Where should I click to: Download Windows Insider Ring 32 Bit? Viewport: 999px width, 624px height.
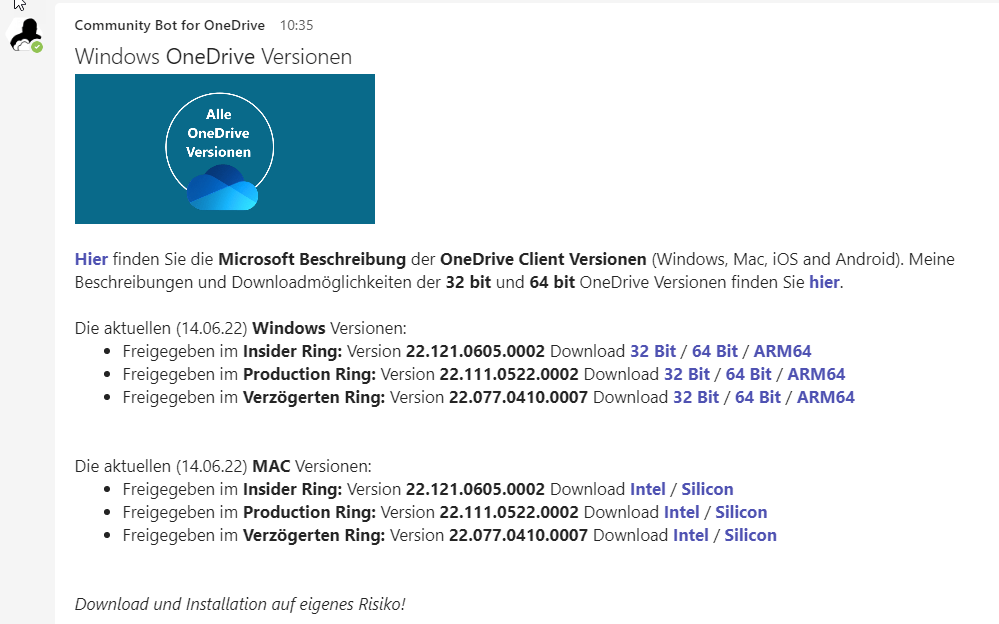[652, 351]
